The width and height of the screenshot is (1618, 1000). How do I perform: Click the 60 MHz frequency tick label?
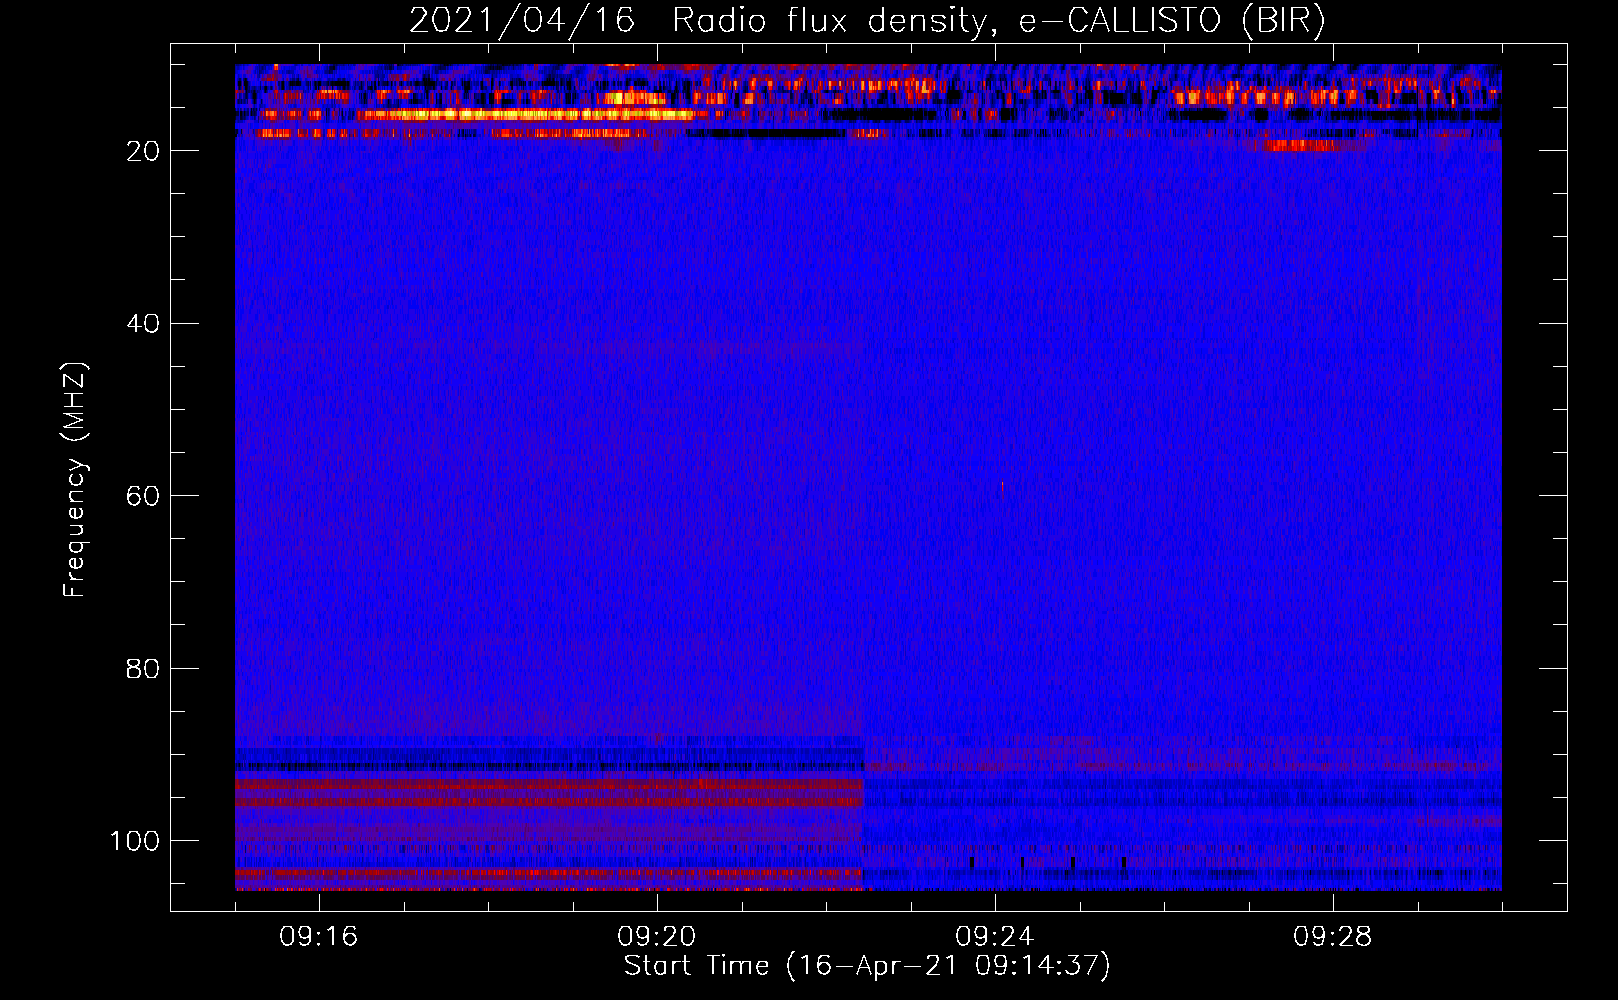[x=143, y=497]
